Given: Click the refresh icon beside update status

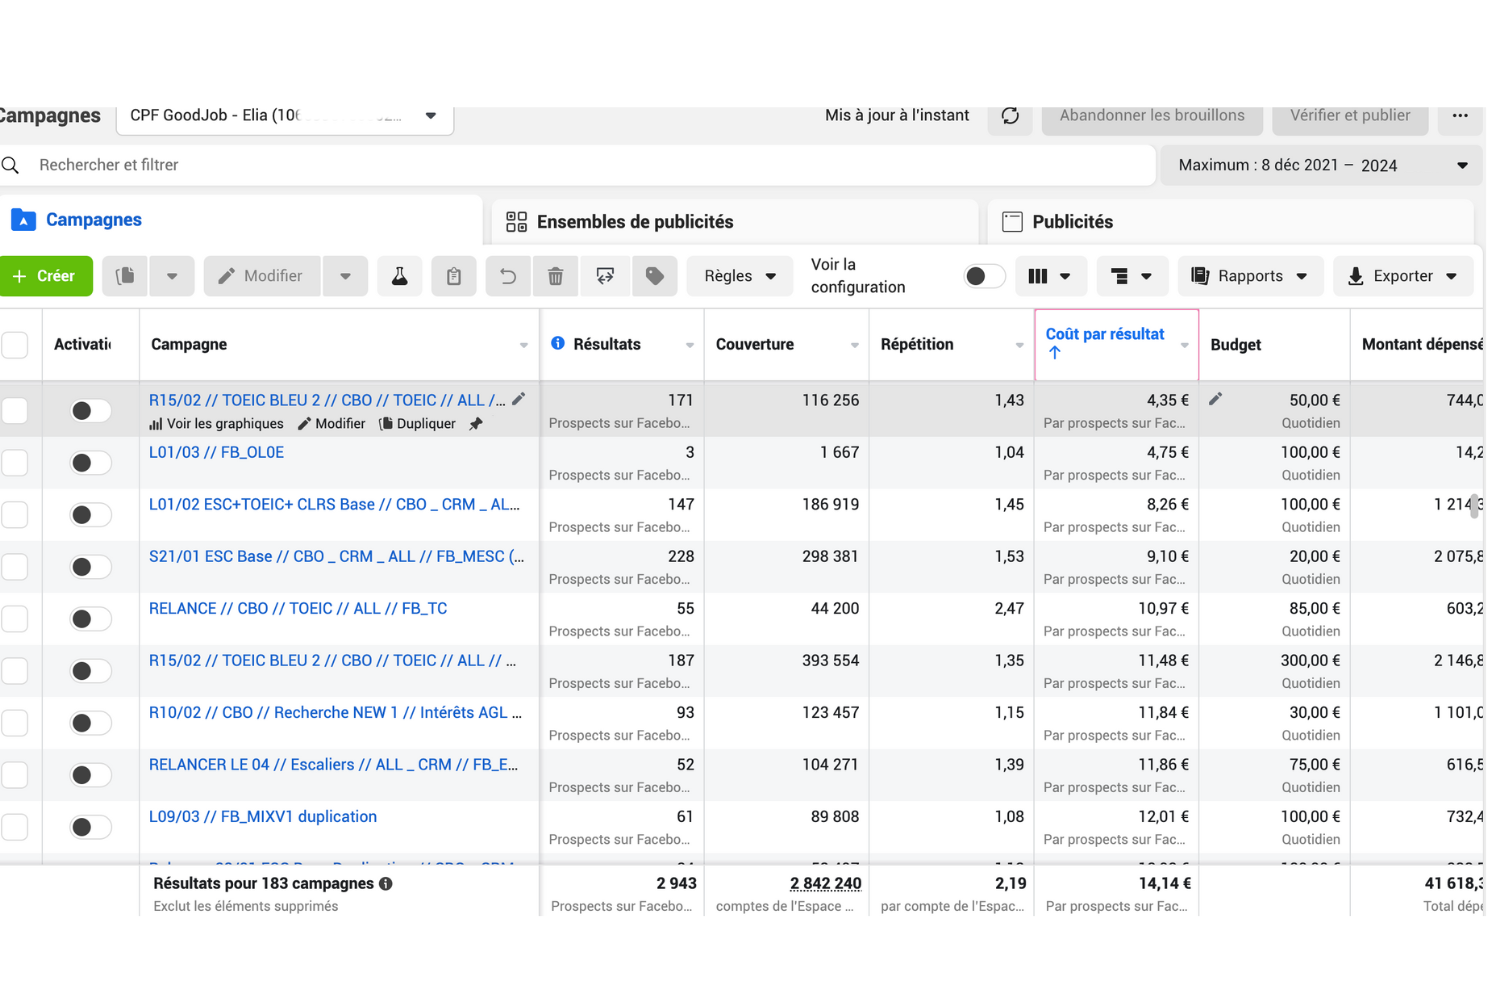Looking at the screenshot, I should (1010, 116).
